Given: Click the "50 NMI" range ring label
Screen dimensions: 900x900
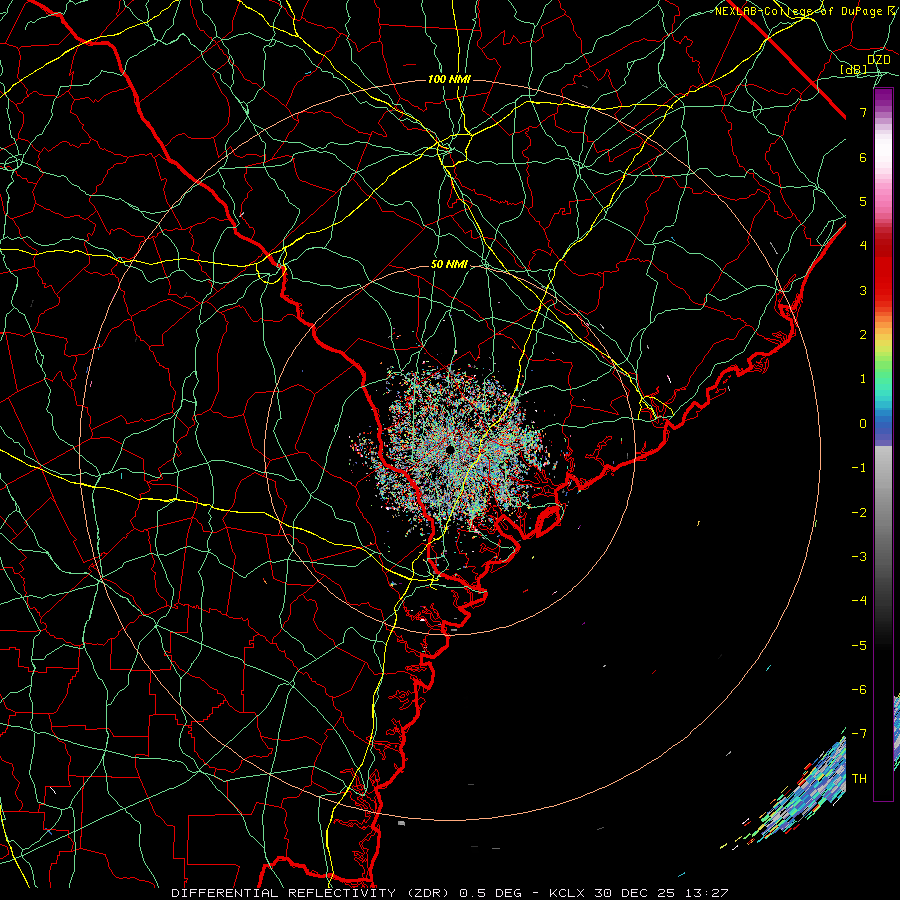Looking at the screenshot, I should pos(449,264).
